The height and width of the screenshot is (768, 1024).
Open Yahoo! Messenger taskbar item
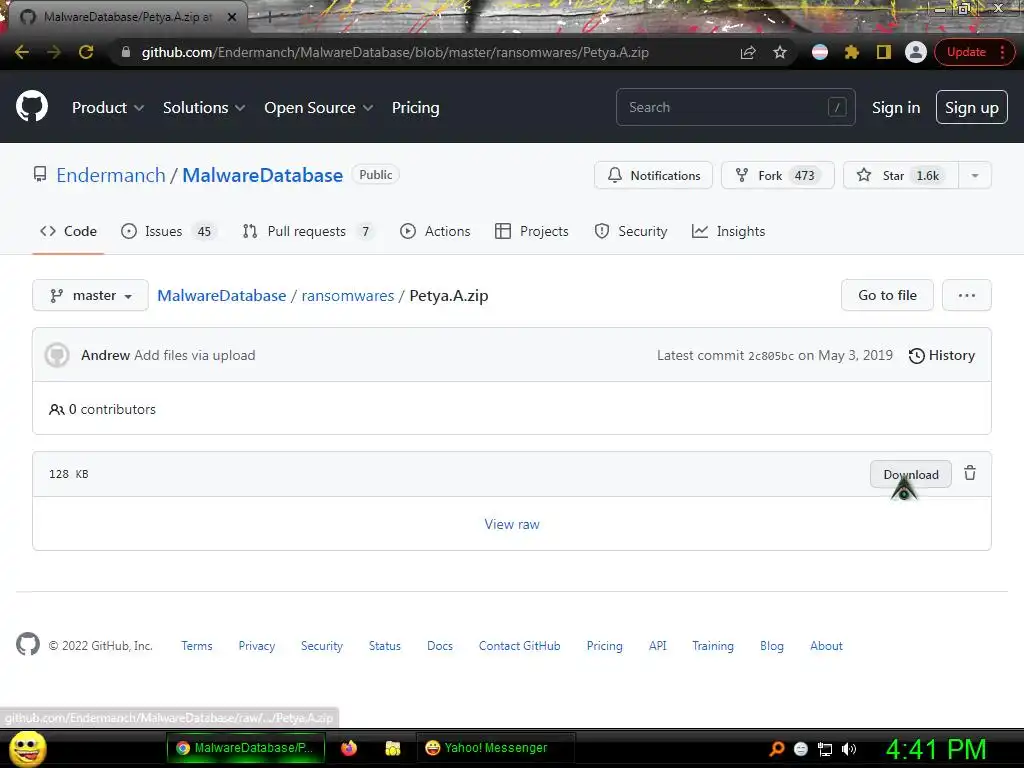[x=495, y=748]
